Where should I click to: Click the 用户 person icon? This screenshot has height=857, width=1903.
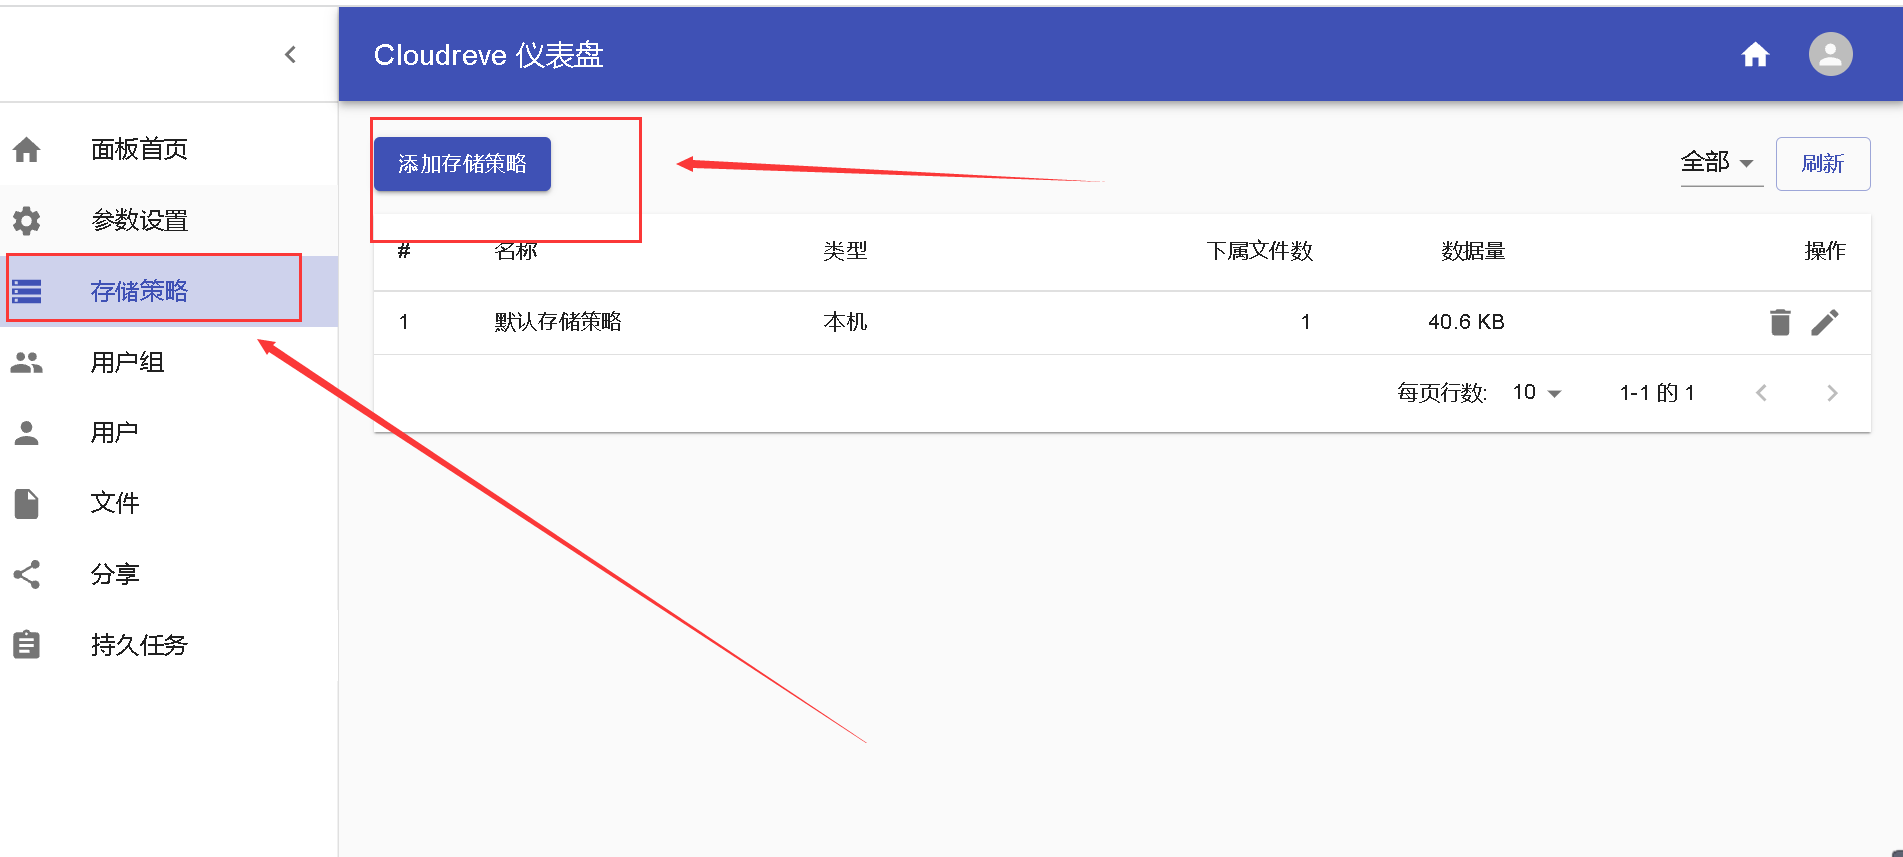[x=27, y=432]
